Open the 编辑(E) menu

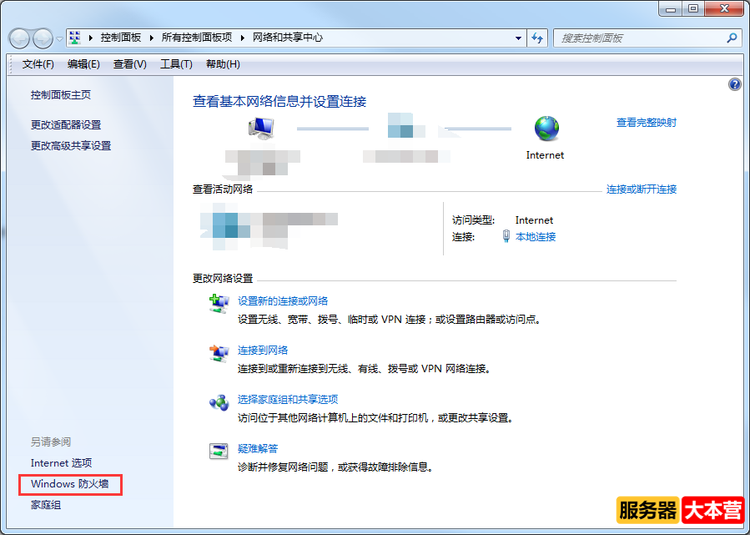click(83, 64)
